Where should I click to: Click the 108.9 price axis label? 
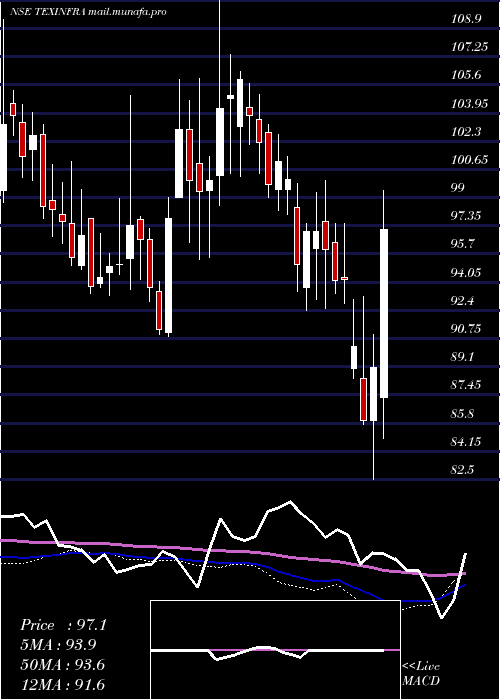467,18
